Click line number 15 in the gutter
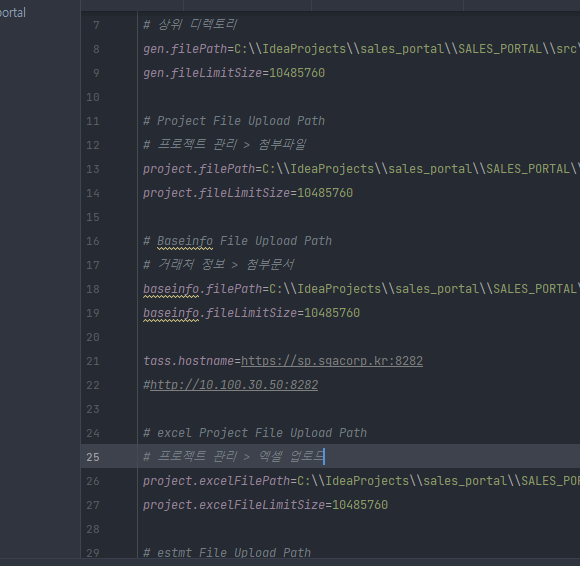The height and width of the screenshot is (566, 580). pyautogui.click(x=93, y=218)
